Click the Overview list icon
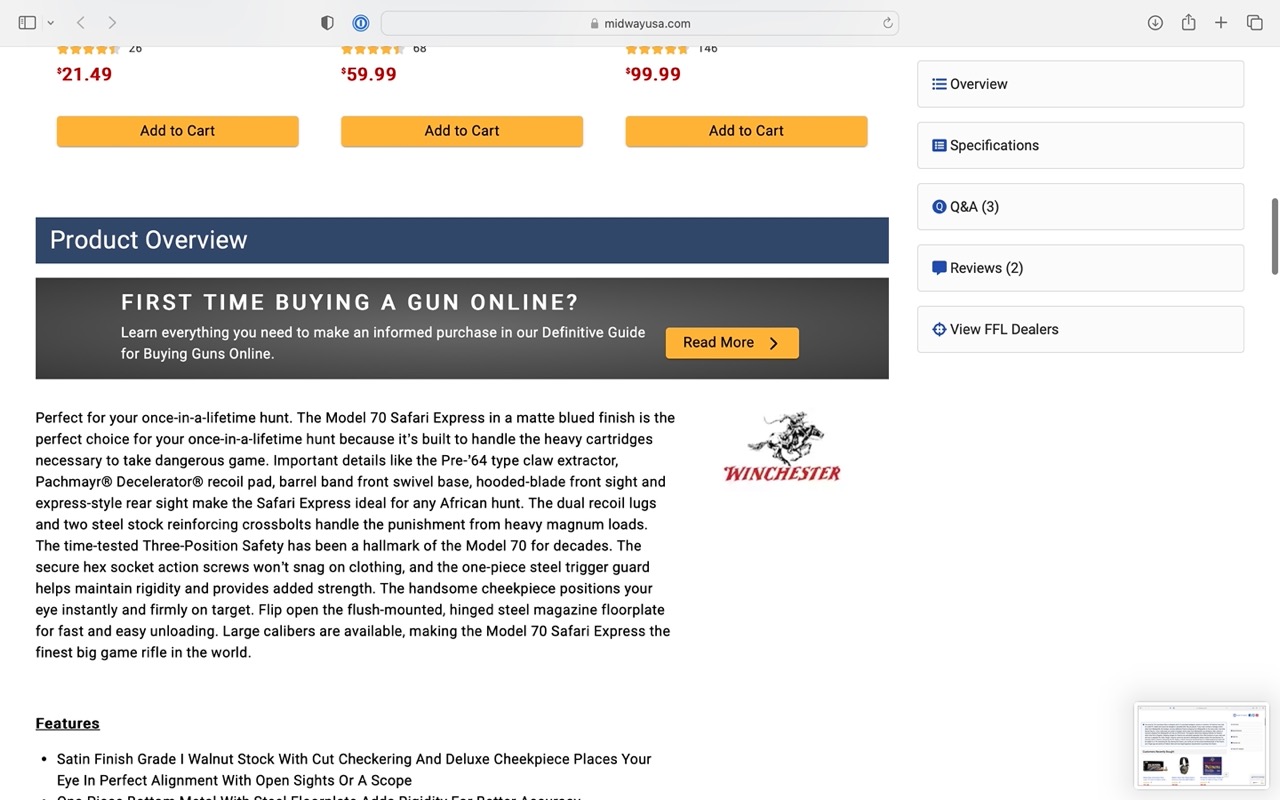Viewport: 1280px width, 800px height. tap(939, 84)
